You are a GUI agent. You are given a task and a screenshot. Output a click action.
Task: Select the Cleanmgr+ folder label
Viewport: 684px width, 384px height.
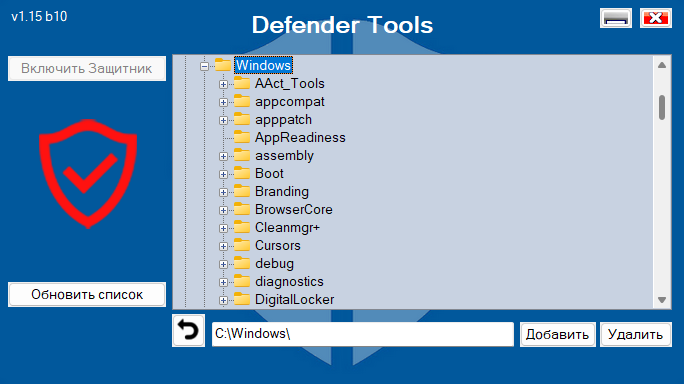pyautogui.click(x=287, y=227)
